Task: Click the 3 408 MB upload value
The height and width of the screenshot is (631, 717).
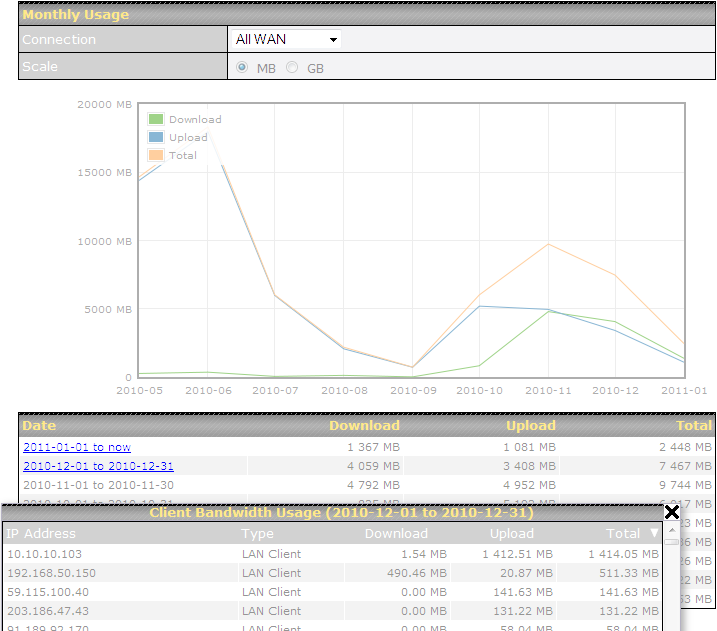Action: [530, 466]
